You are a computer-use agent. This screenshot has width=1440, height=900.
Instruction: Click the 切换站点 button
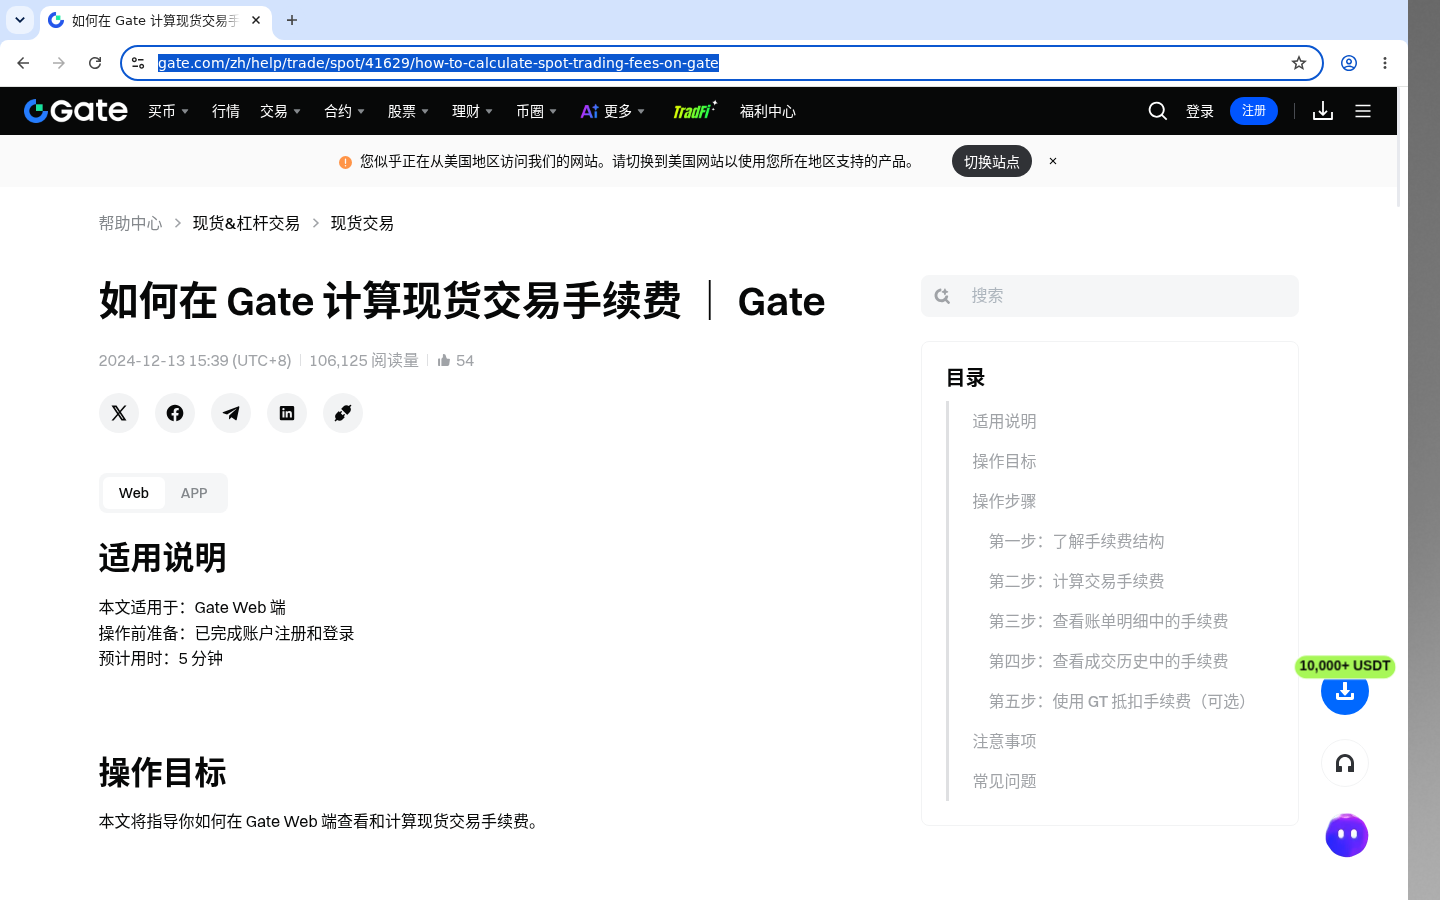click(x=992, y=161)
